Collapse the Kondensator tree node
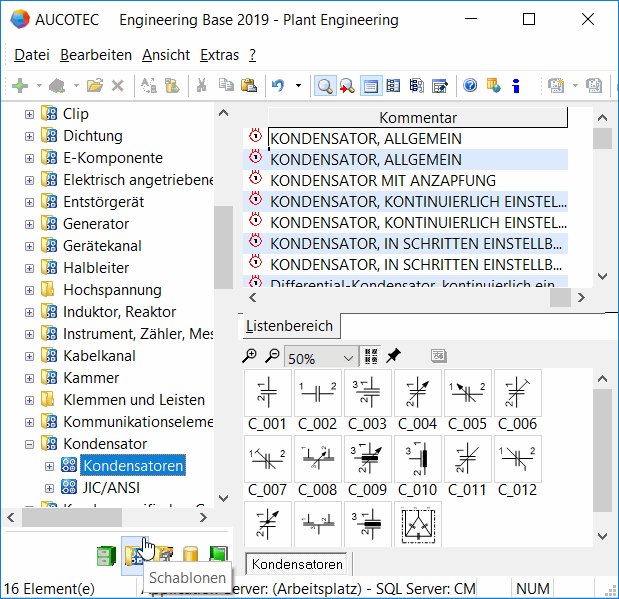This screenshot has height=599, width=619. pos(29,444)
